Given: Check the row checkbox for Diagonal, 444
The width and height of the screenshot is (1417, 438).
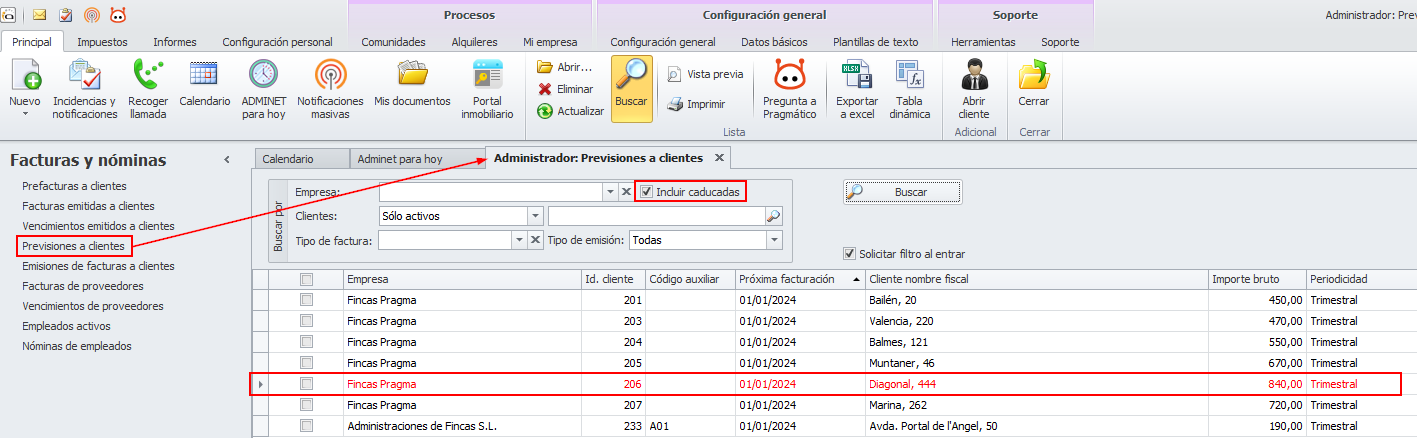Looking at the screenshot, I should tap(307, 384).
